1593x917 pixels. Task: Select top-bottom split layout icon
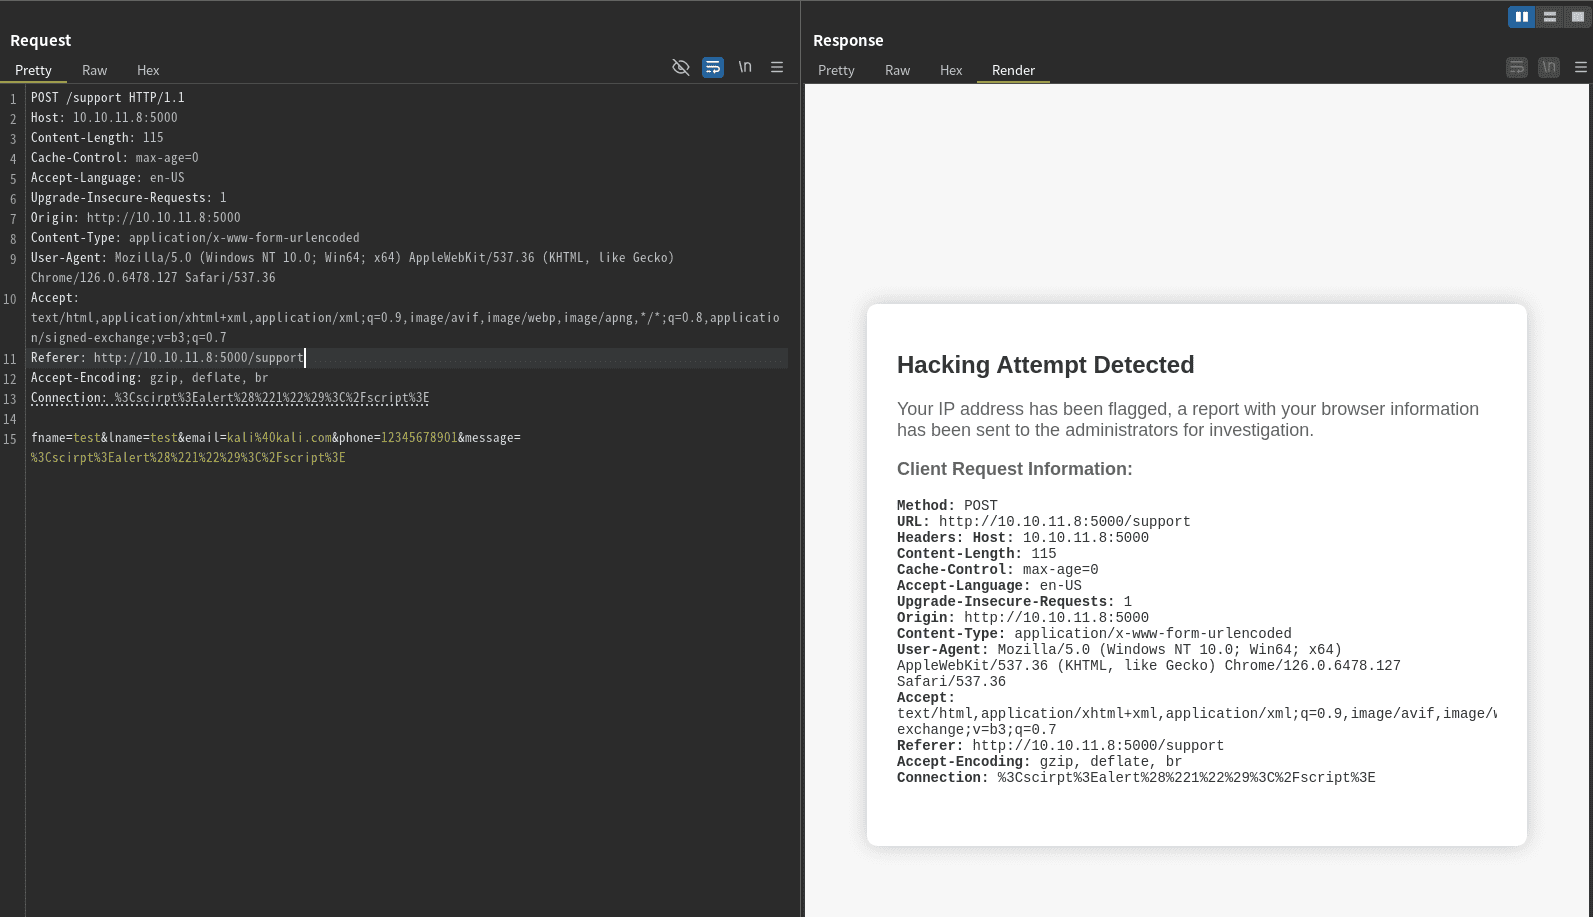click(1550, 17)
